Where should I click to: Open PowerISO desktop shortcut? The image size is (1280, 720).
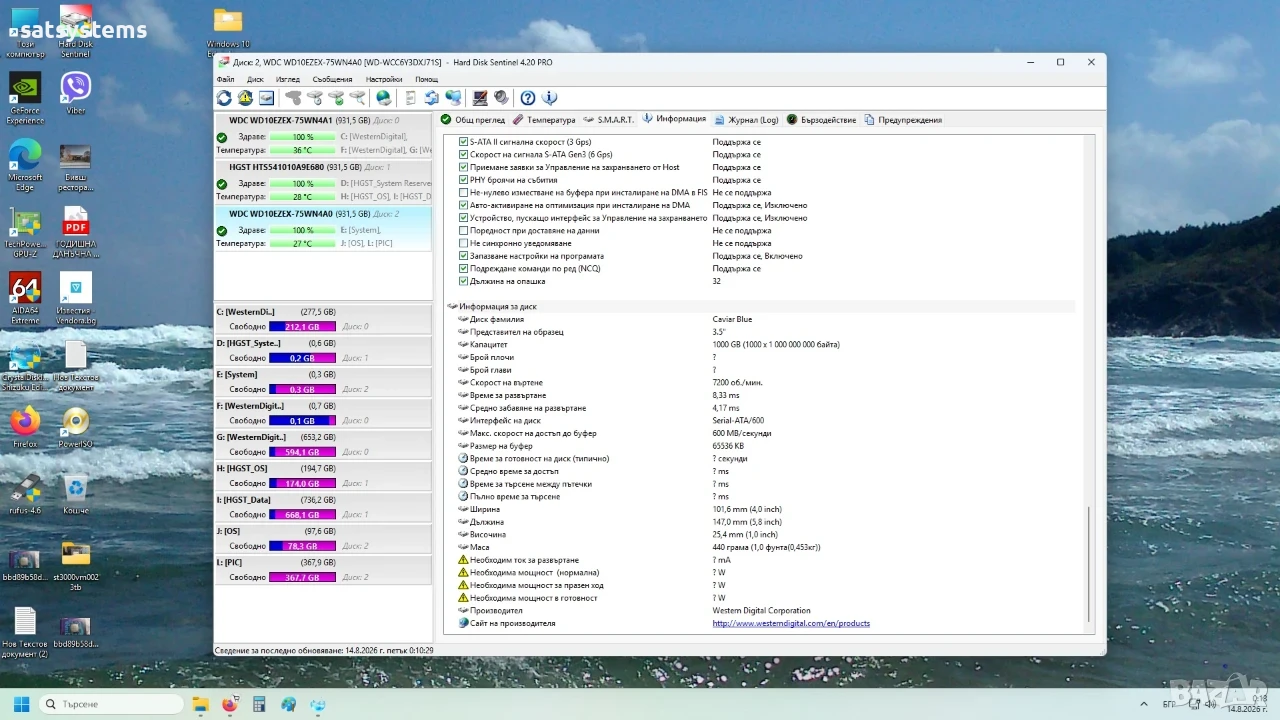point(76,428)
